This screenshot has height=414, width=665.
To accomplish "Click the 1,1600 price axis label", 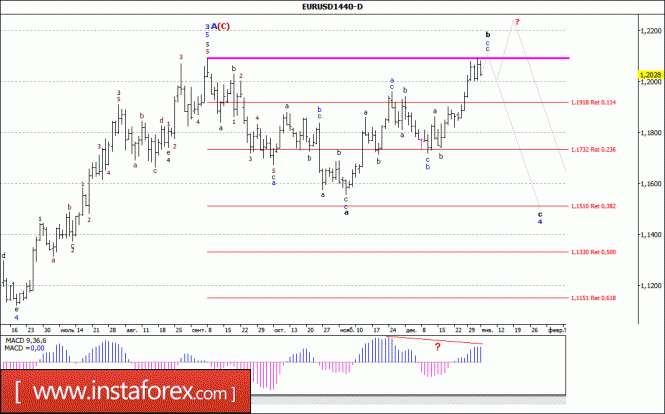I will click(651, 184).
